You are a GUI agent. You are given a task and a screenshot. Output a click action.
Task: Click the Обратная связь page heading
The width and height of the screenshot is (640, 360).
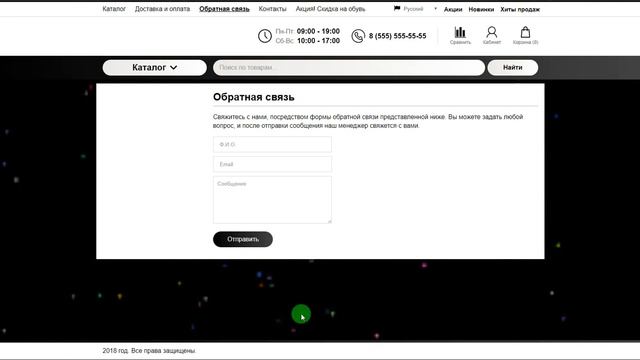(x=253, y=97)
